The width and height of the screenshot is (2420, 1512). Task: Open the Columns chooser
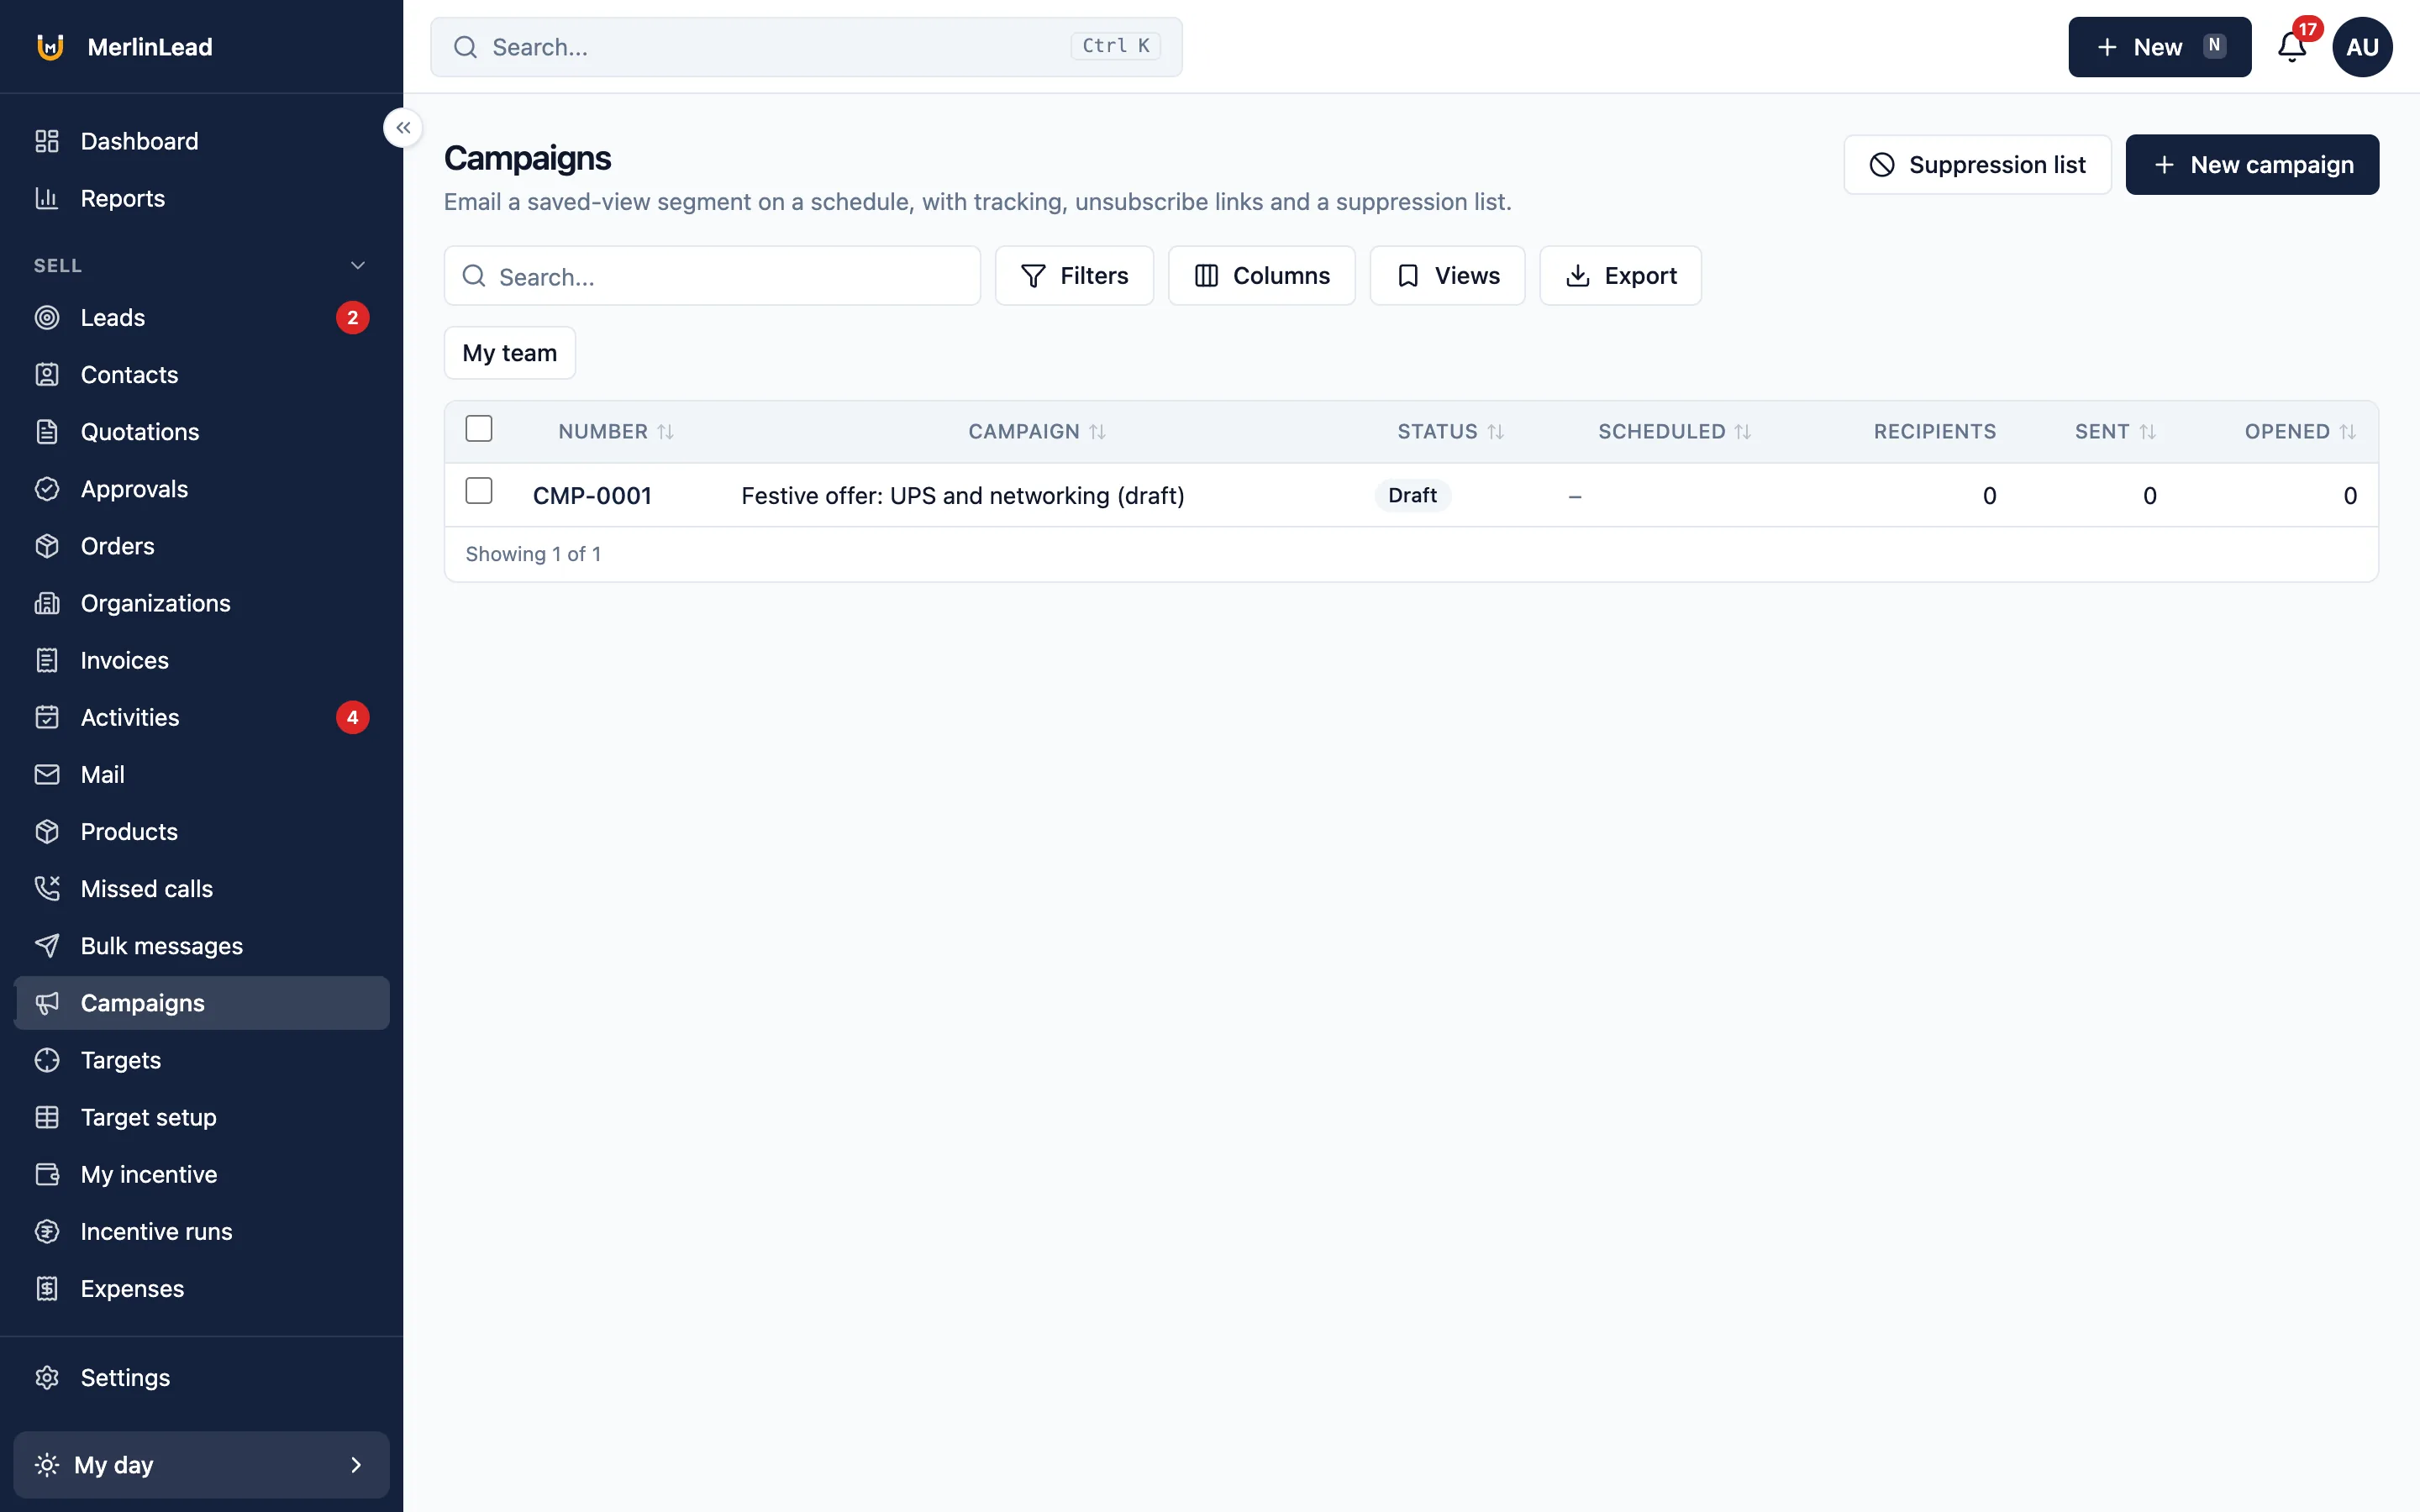1262,275
